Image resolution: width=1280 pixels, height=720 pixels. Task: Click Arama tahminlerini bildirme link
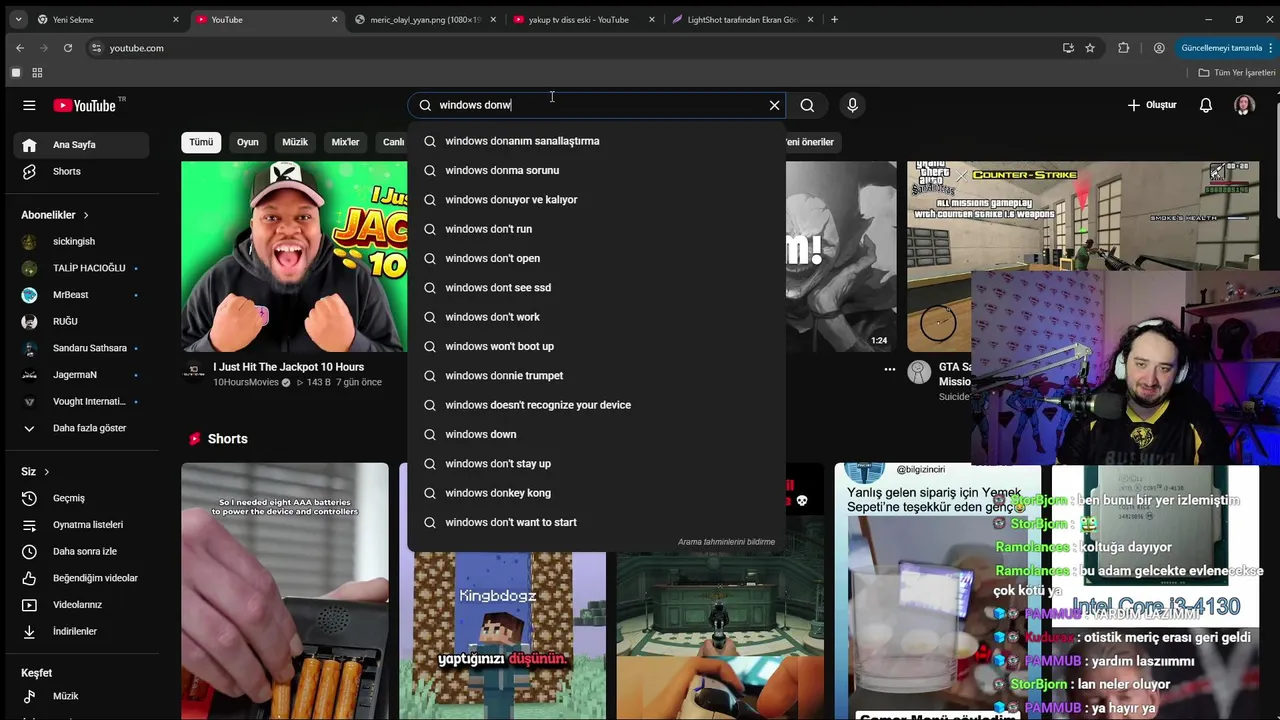(x=726, y=542)
